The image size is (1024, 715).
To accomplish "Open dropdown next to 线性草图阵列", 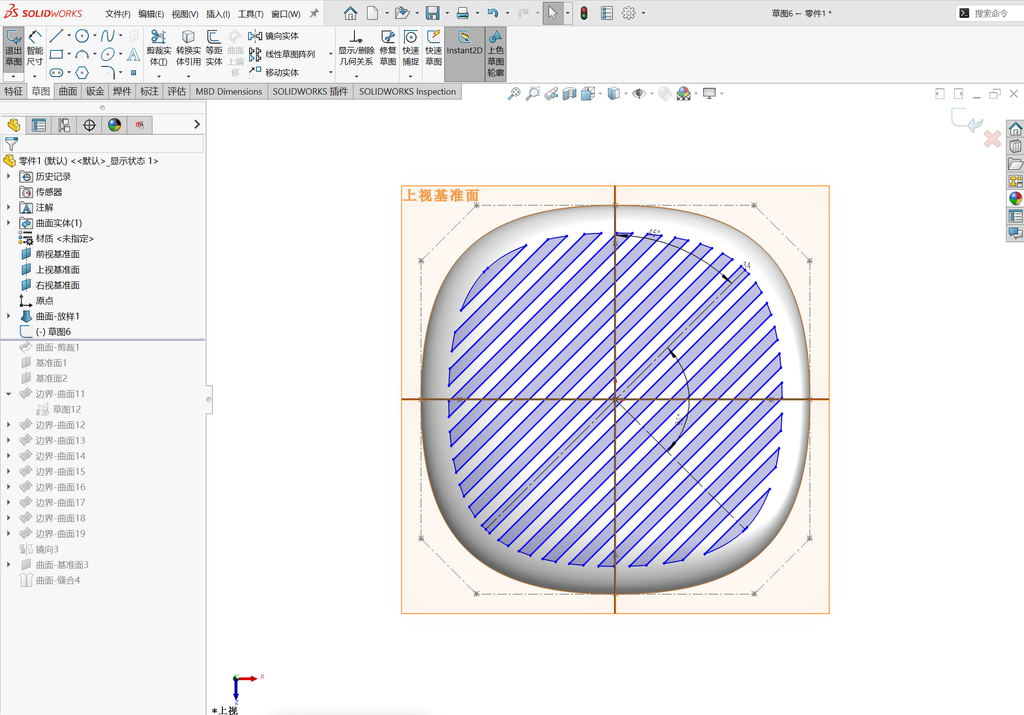I will 330,54.
